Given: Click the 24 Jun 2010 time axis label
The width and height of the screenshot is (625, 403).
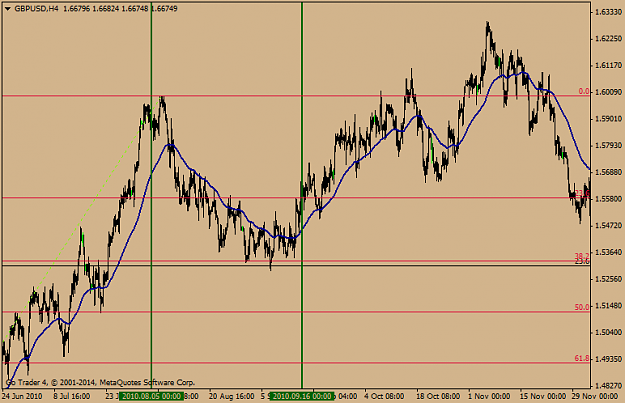Looking at the screenshot, I should (x=22, y=396).
